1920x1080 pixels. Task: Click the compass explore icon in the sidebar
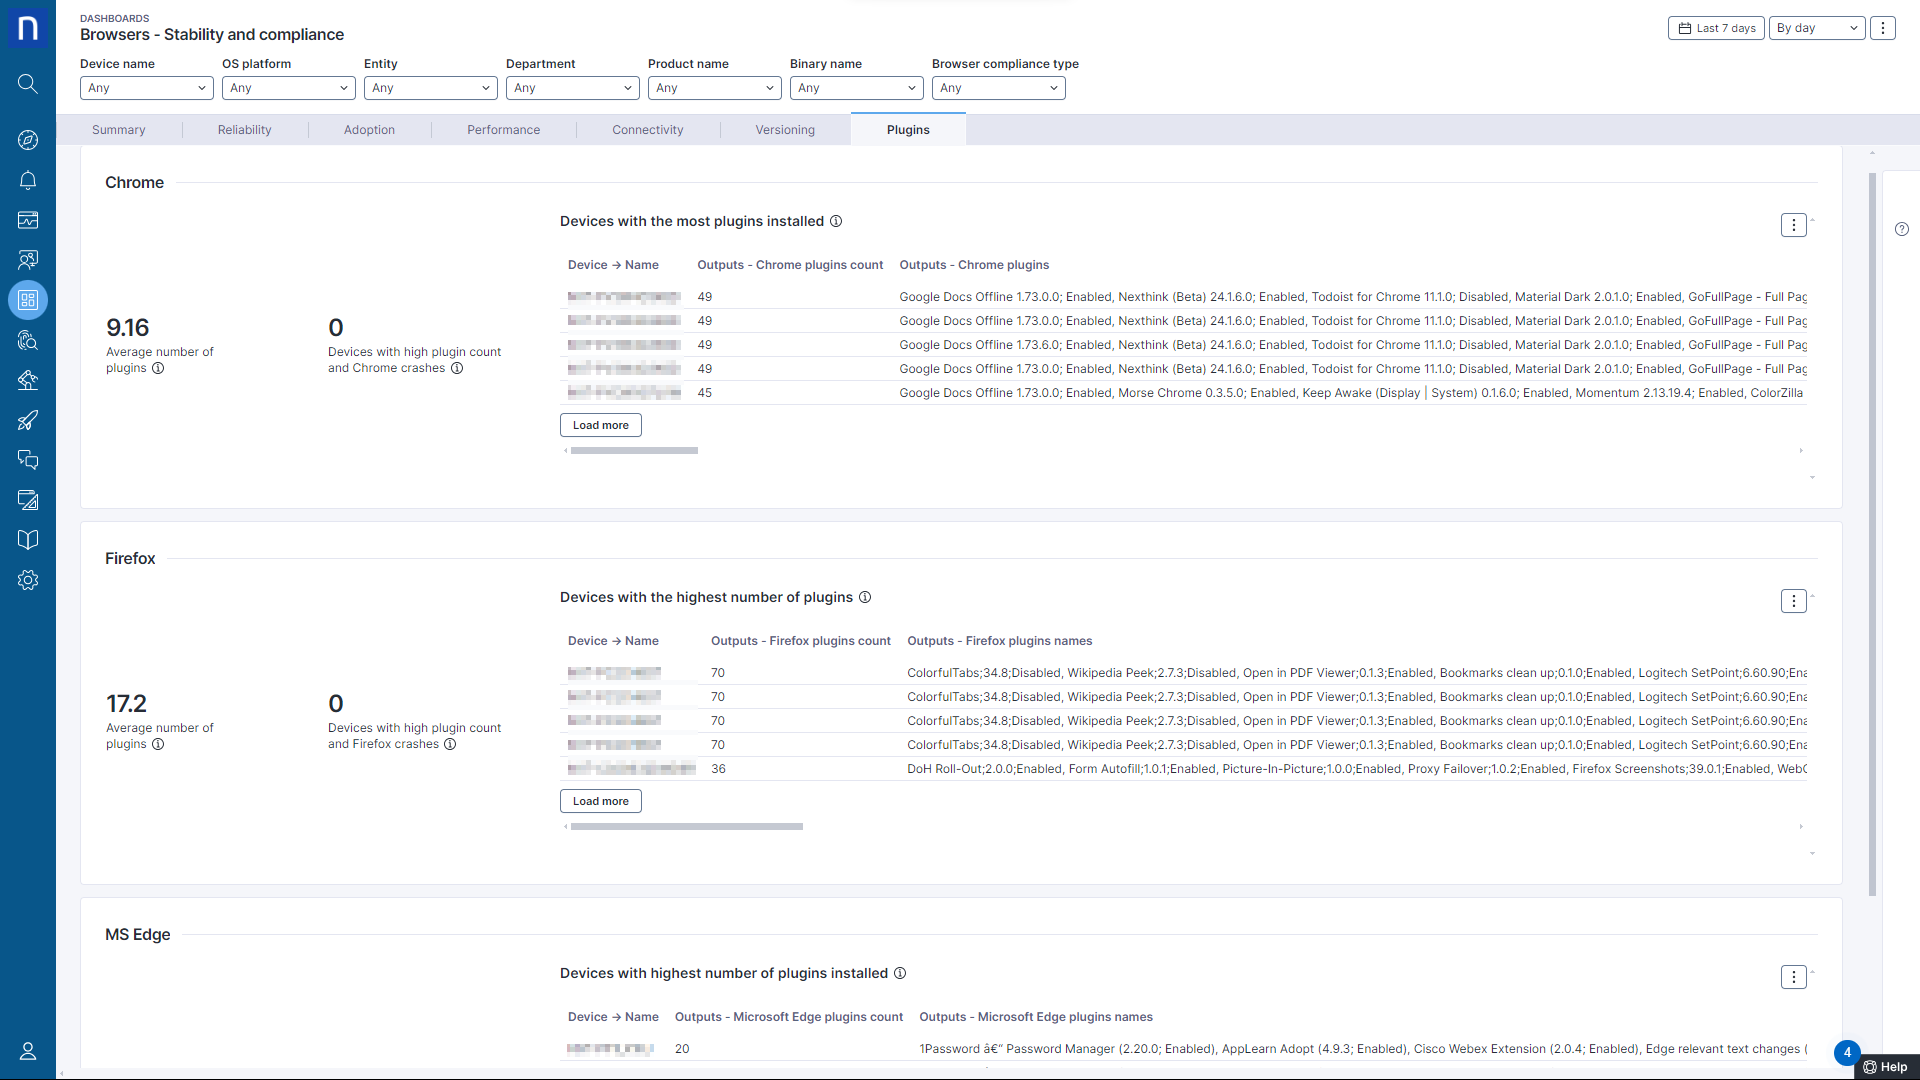point(28,140)
